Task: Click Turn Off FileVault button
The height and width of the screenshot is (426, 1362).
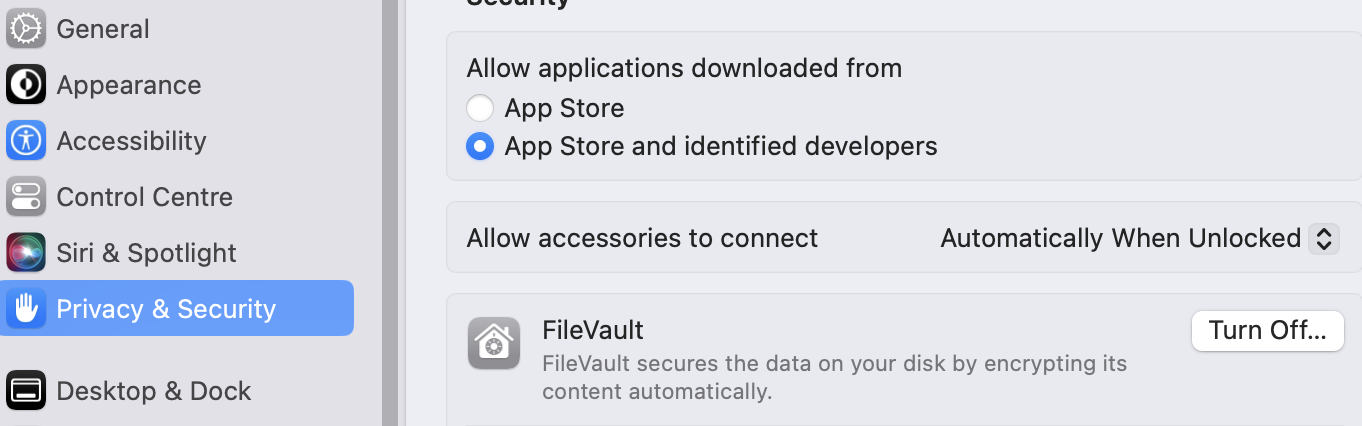Action: (x=1267, y=330)
